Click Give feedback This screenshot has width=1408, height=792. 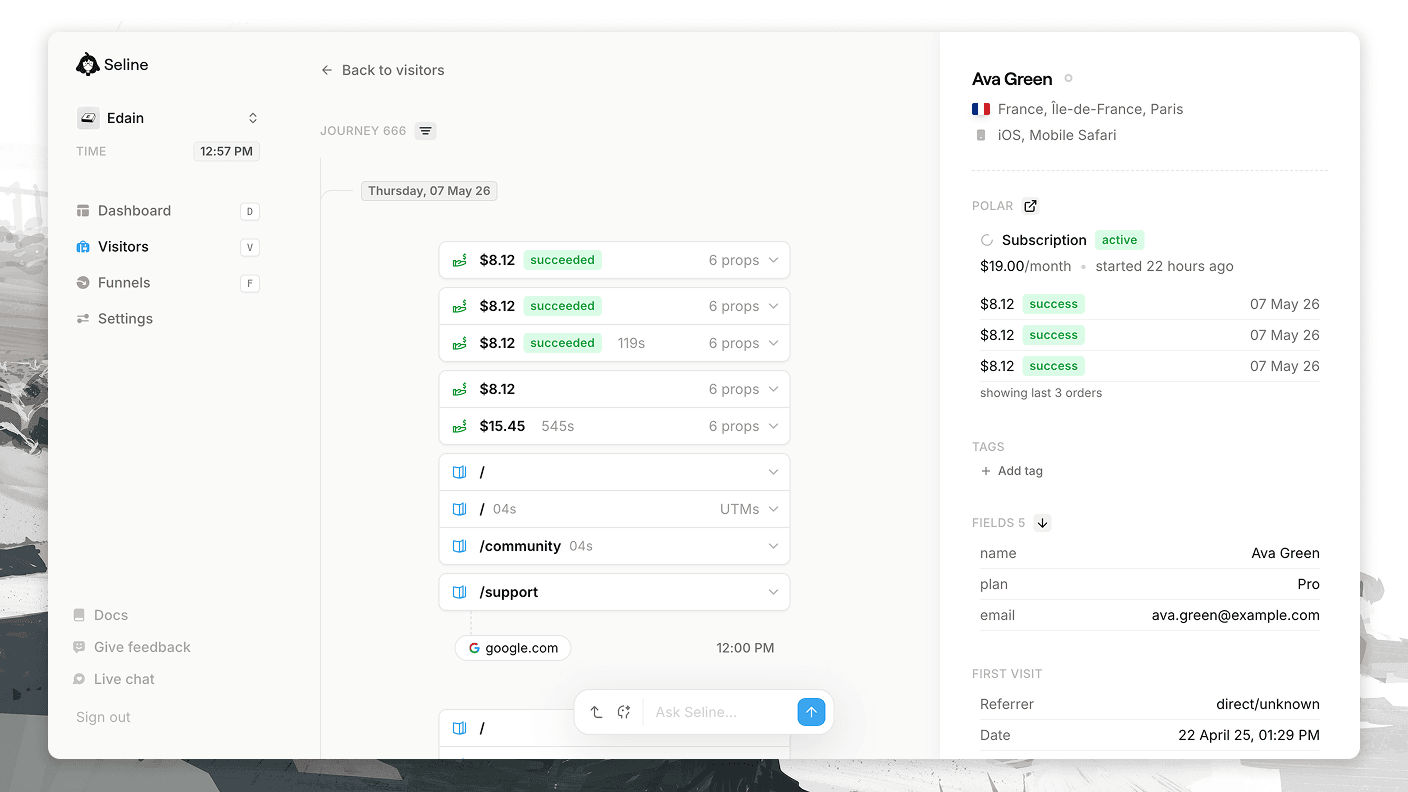point(142,647)
